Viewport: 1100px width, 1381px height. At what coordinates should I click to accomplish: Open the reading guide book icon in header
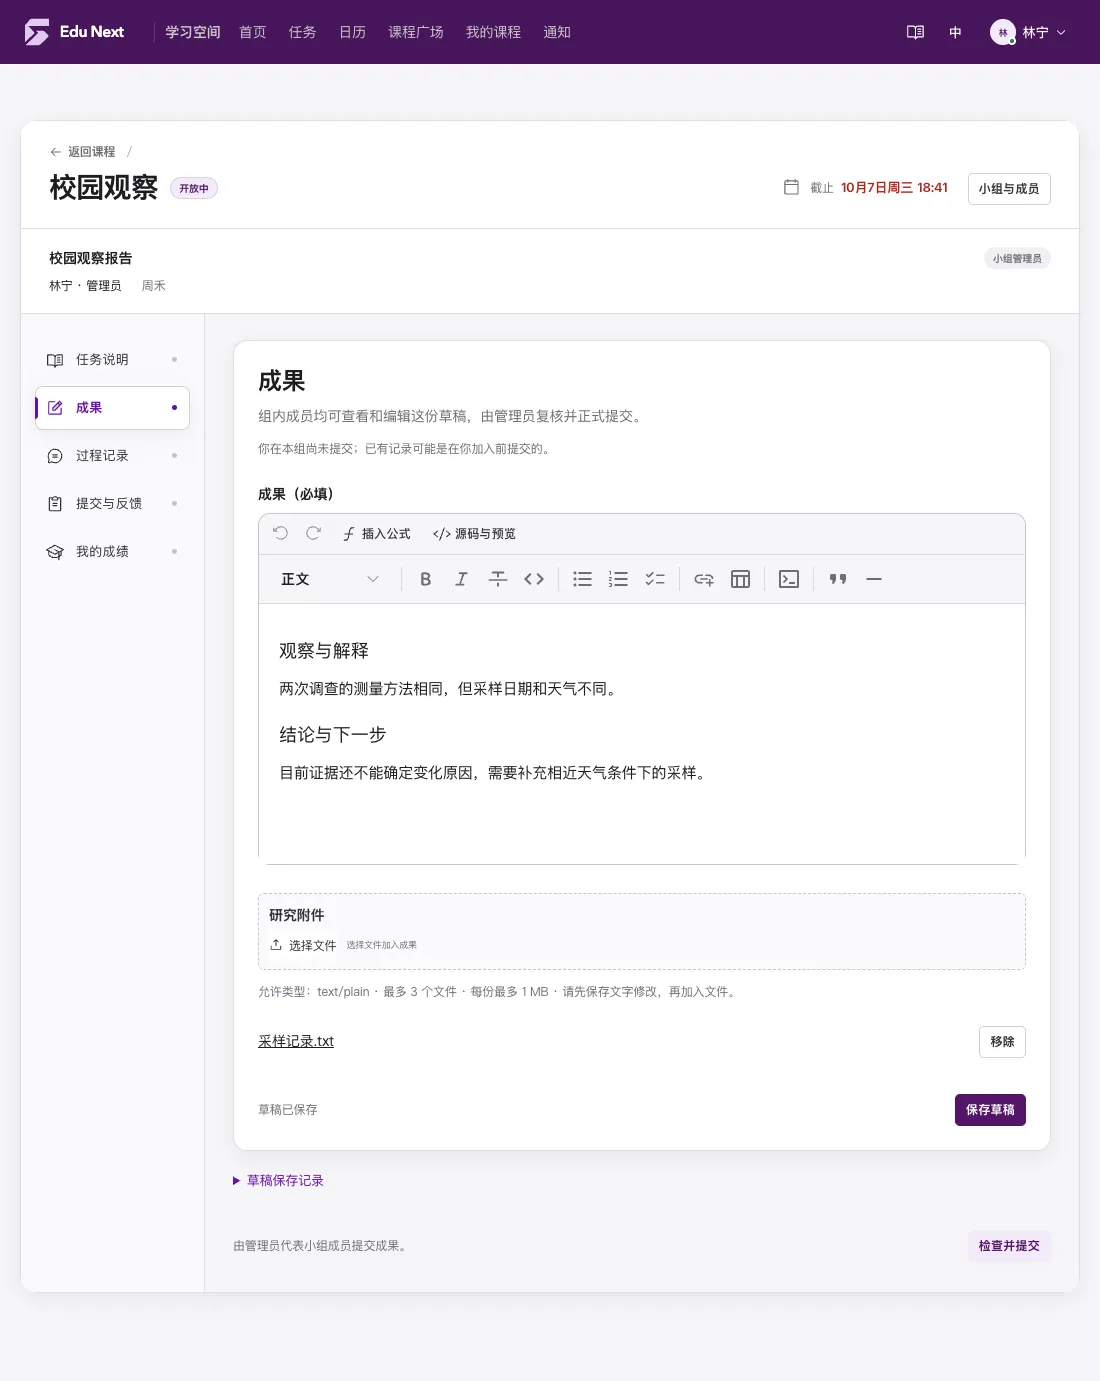pyautogui.click(x=915, y=32)
